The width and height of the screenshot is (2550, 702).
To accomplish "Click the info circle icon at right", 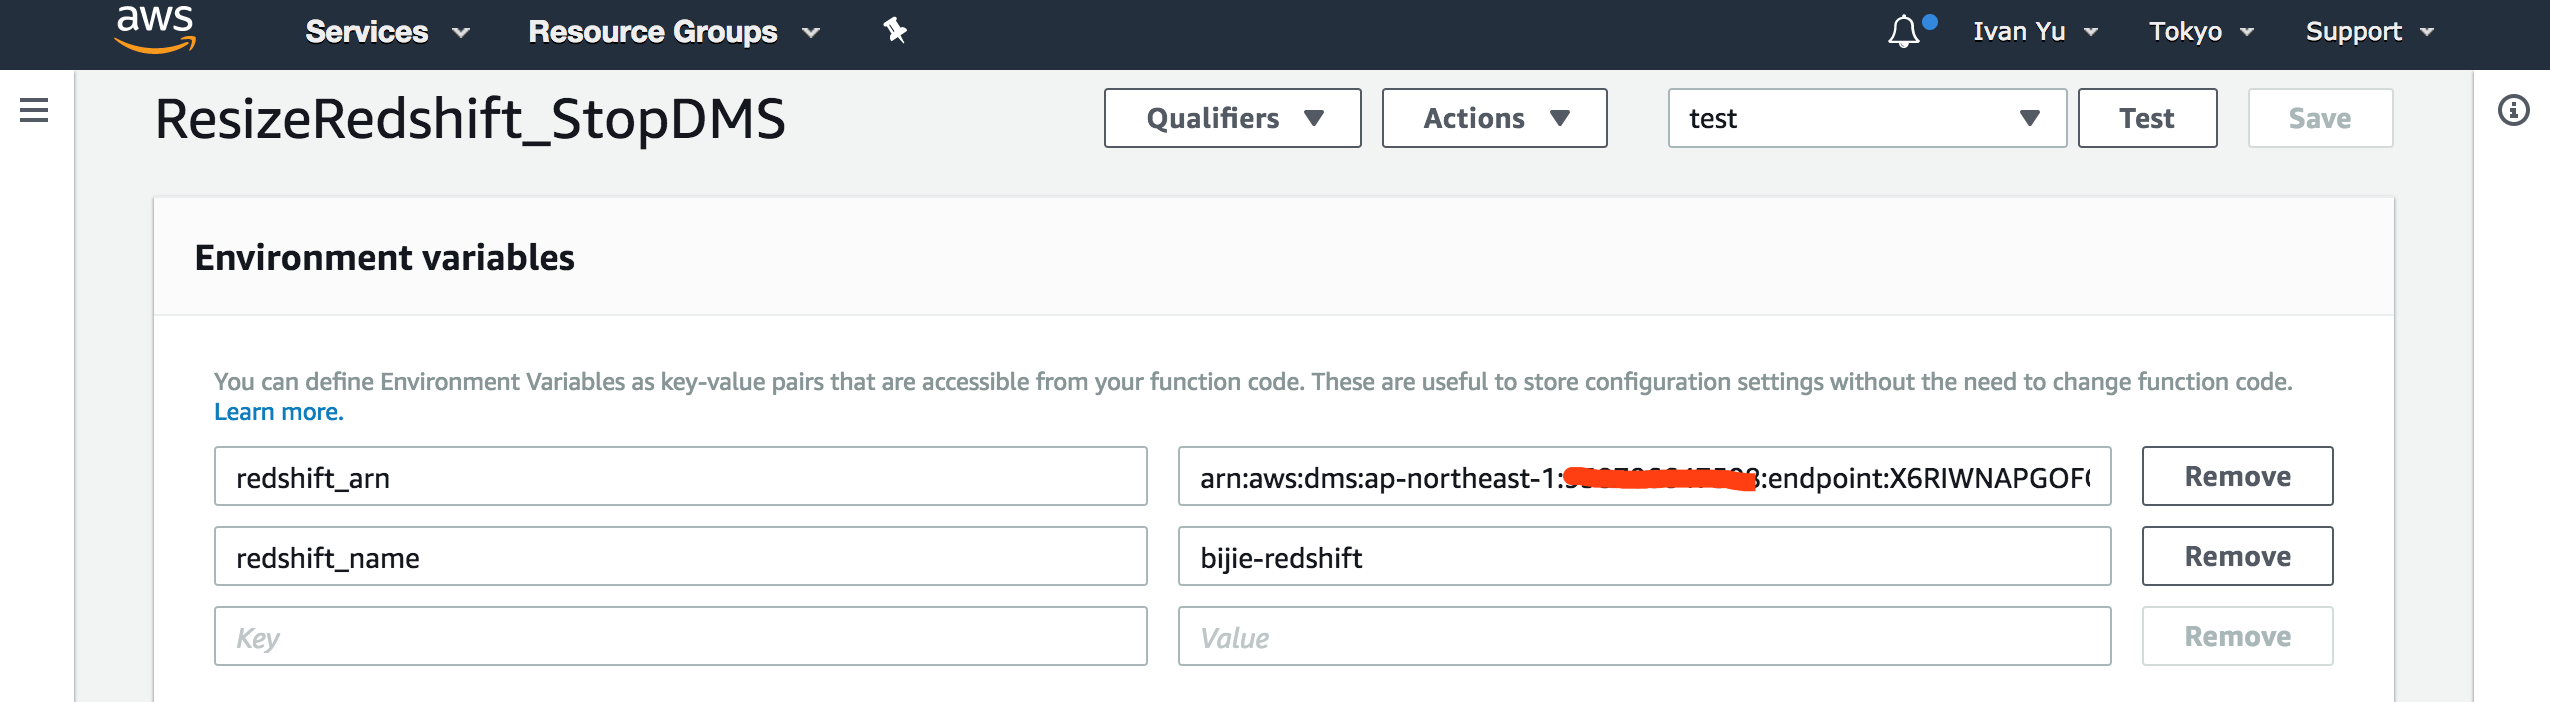I will click(2513, 110).
